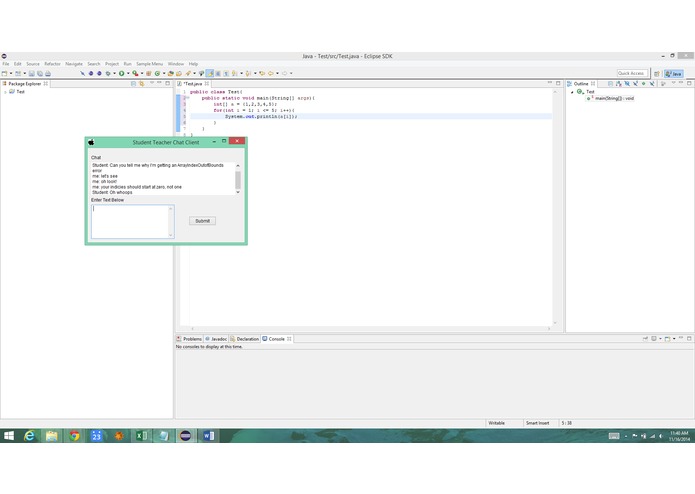Select the Test.java editor tab
Screen dimensions: 695x494
(193, 84)
